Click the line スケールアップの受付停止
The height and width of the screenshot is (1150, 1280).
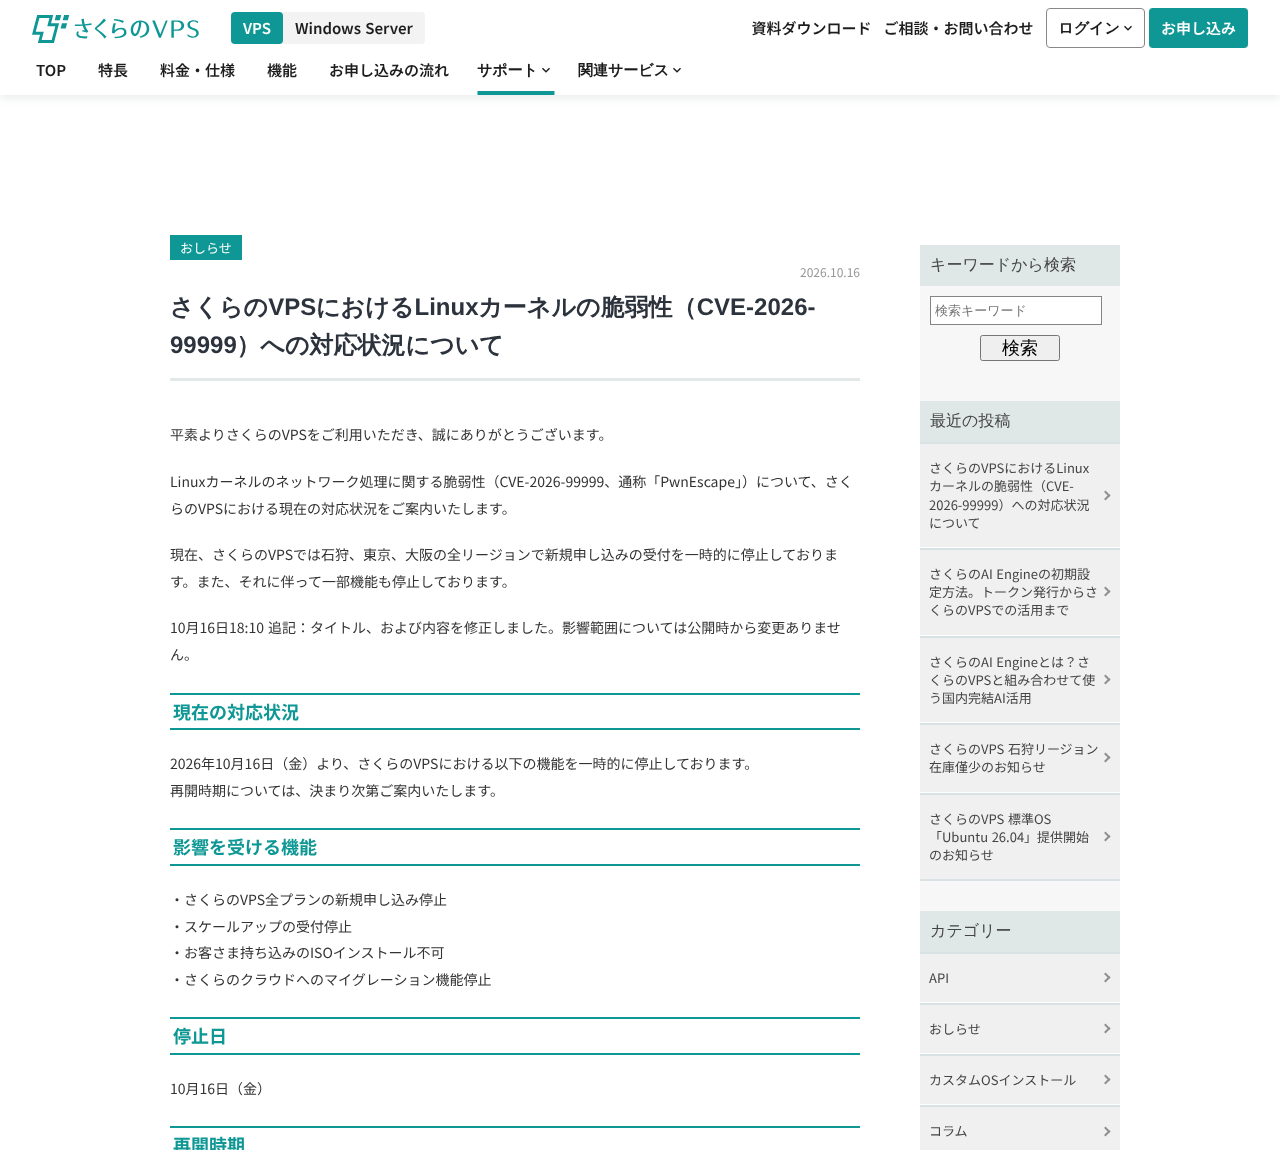point(261,927)
